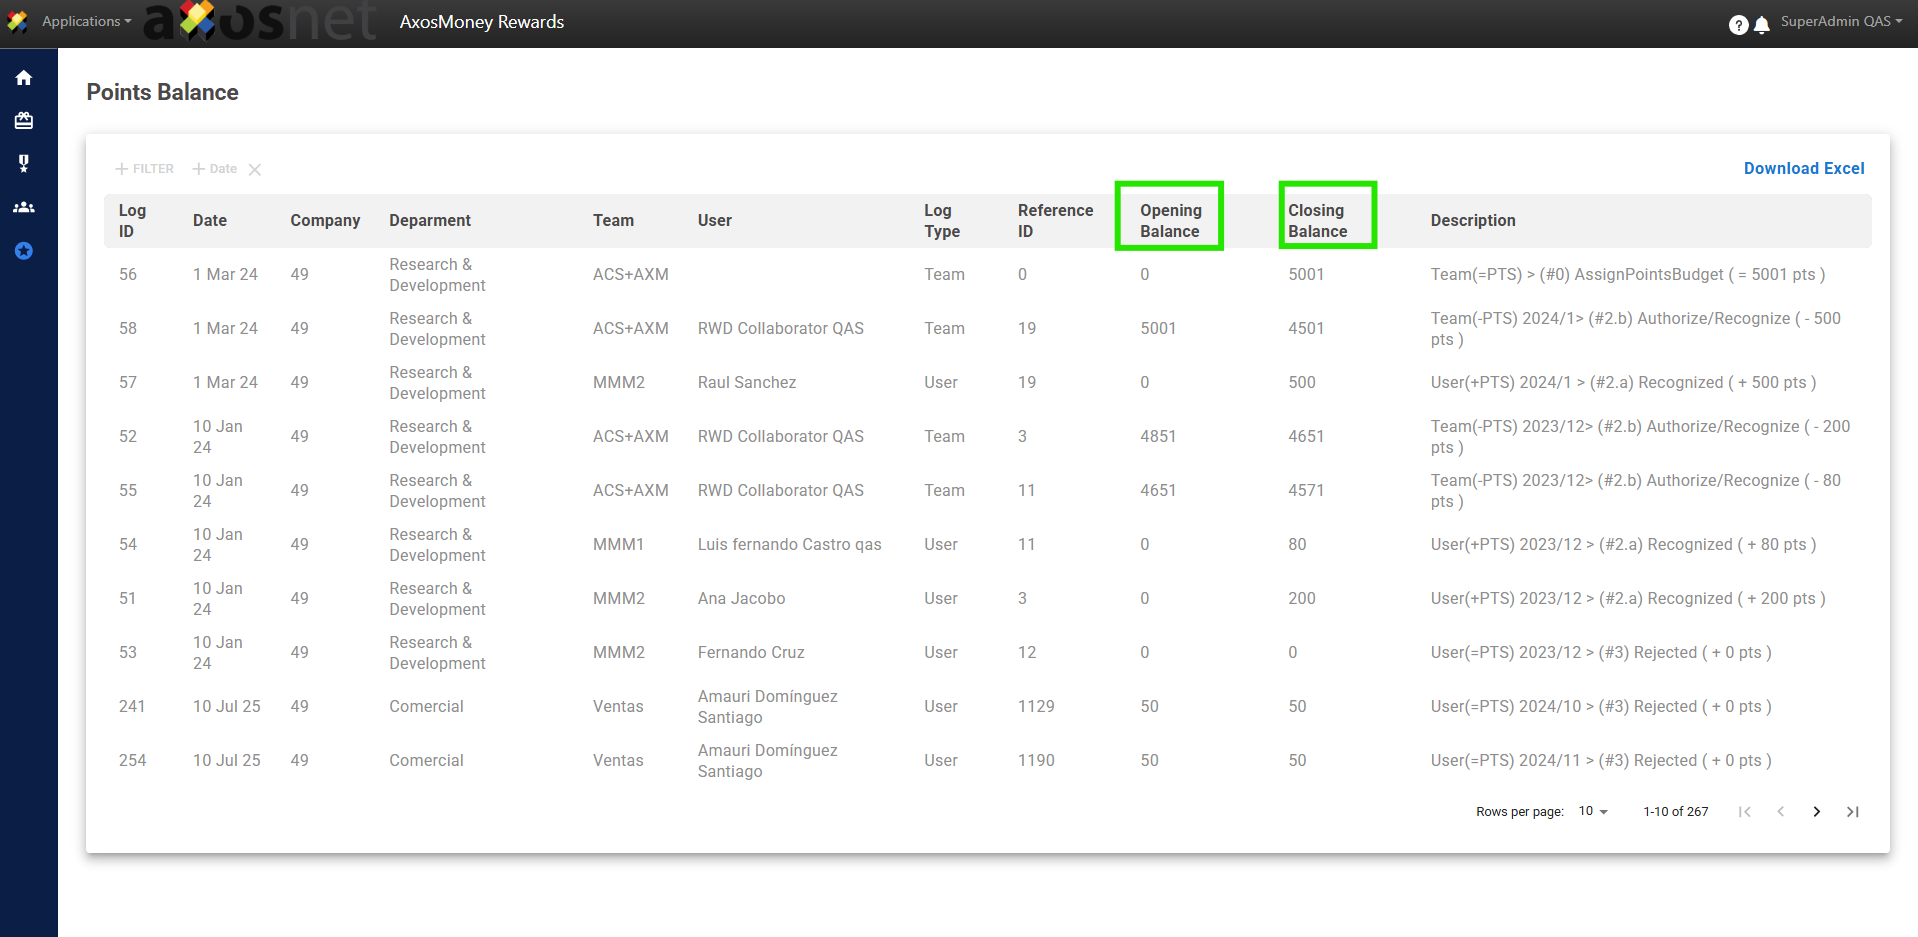Go to the next page of results

[x=1816, y=812]
